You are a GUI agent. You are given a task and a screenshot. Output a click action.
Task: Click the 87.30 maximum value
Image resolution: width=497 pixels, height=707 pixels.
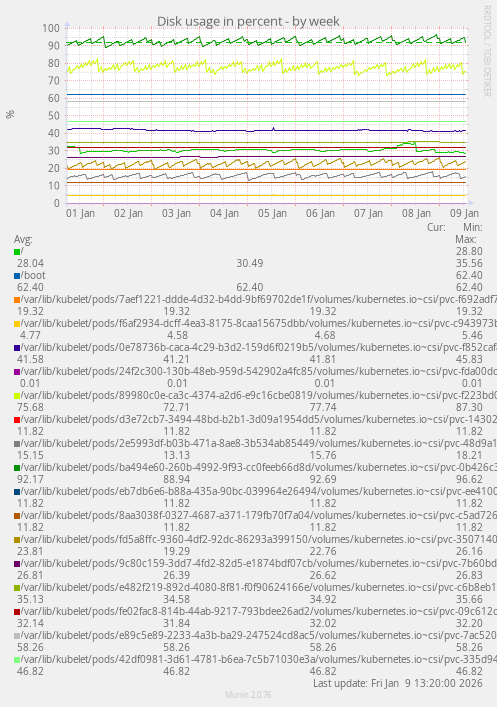469,407
